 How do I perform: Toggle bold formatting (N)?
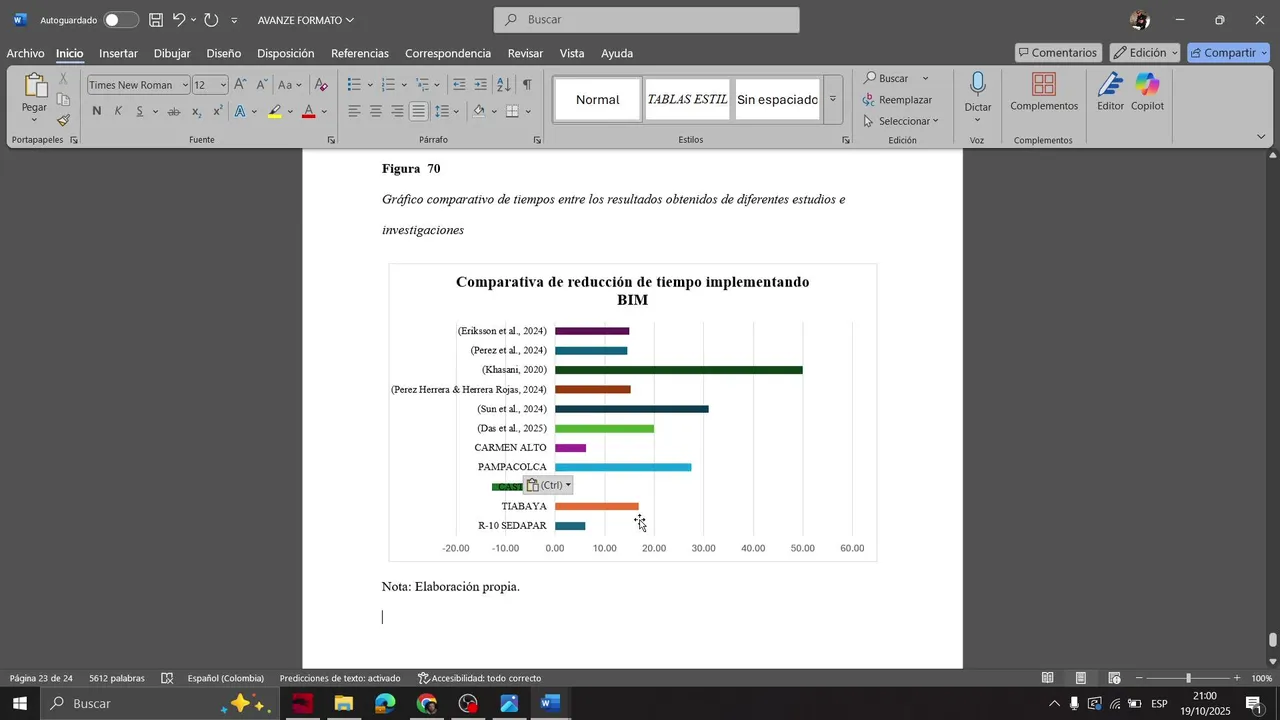tap(97, 111)
